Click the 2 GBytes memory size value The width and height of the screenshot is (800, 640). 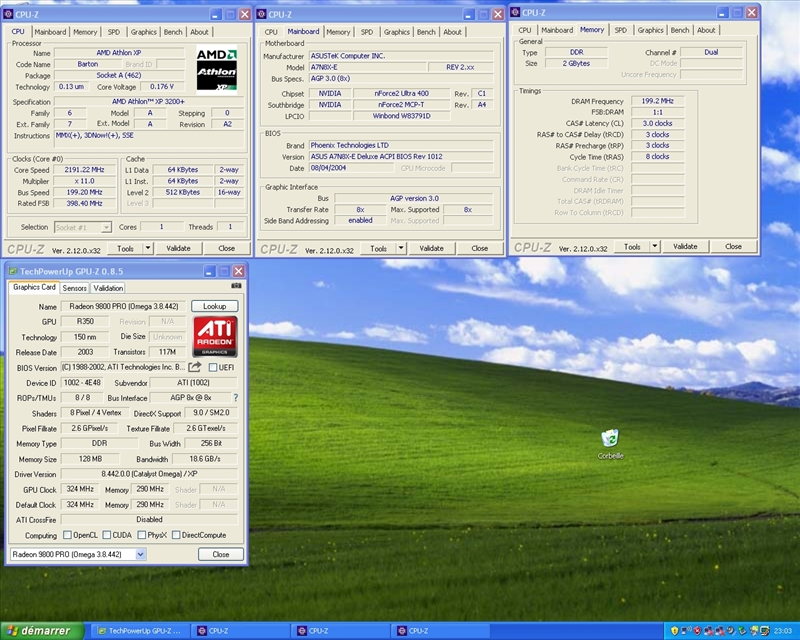coord(576,63)
